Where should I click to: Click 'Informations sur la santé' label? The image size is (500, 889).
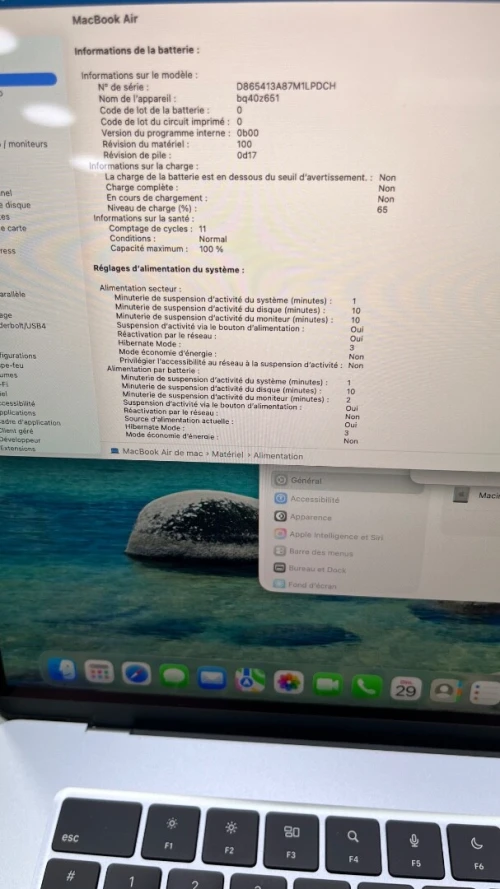coord(144,218)
